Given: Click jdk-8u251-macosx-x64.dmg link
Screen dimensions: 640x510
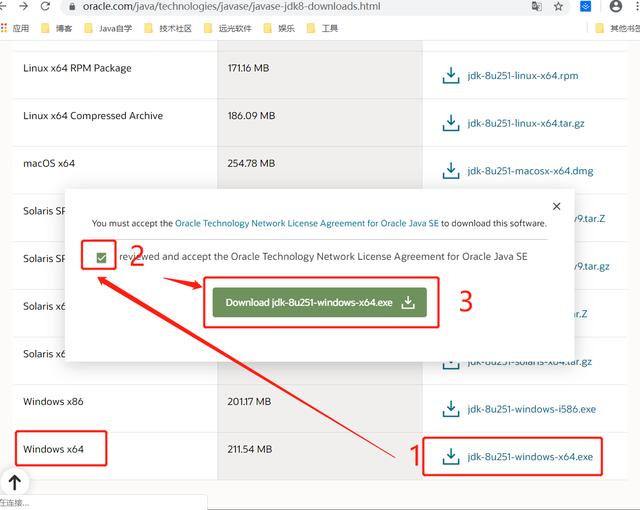Looking at the screenshot, I should click(x=530, y=171).
